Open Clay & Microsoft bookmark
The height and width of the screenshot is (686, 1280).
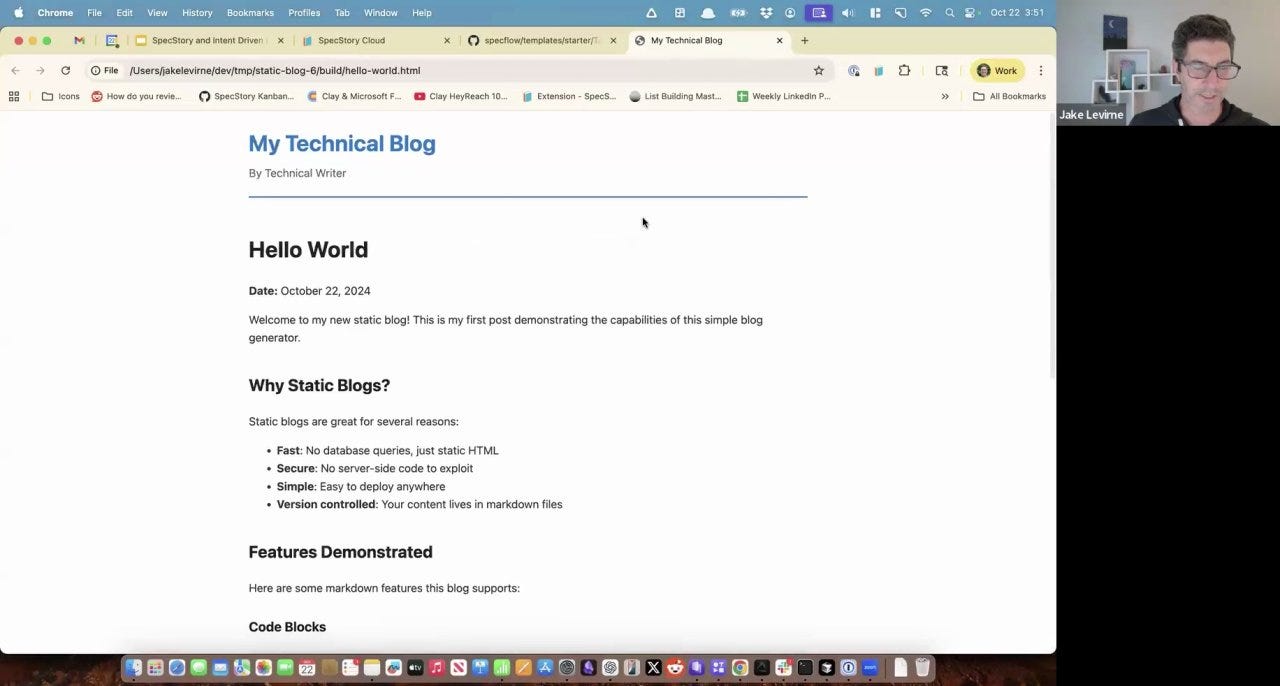coord(354,96)
